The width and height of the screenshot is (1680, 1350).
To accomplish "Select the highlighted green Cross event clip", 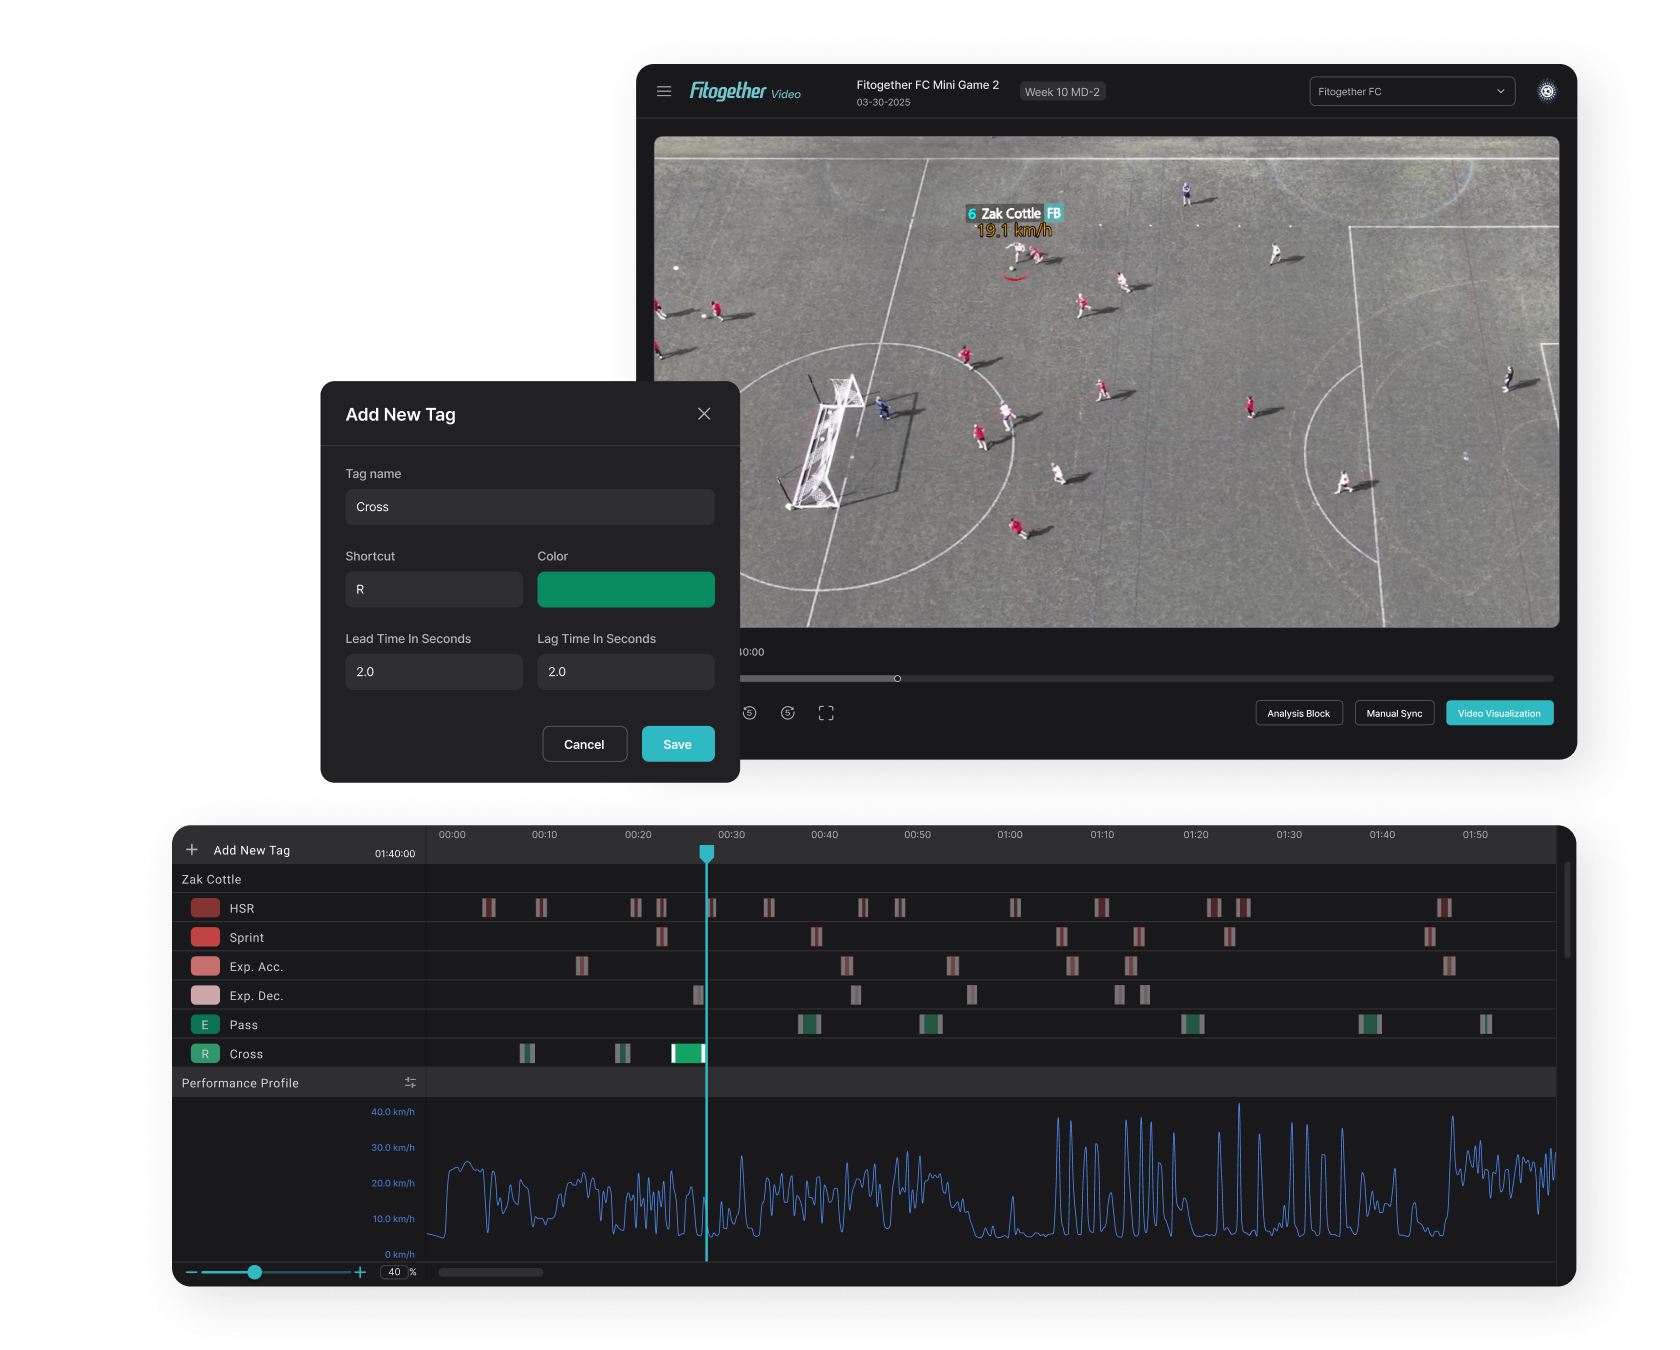I will 688,1053.
